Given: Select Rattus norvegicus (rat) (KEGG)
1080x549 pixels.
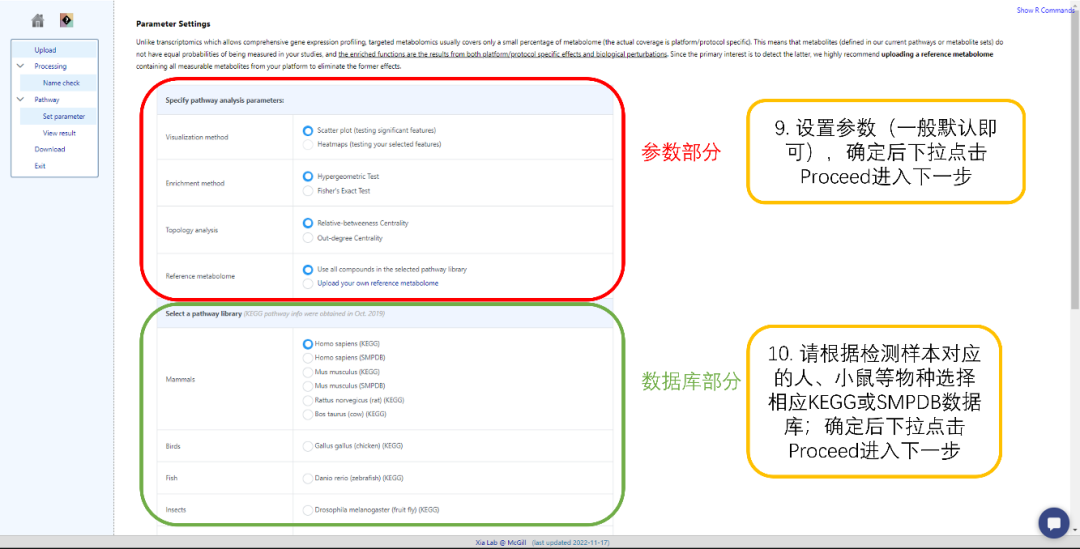Looking at the screenshot, I should [x=308, y=400].
